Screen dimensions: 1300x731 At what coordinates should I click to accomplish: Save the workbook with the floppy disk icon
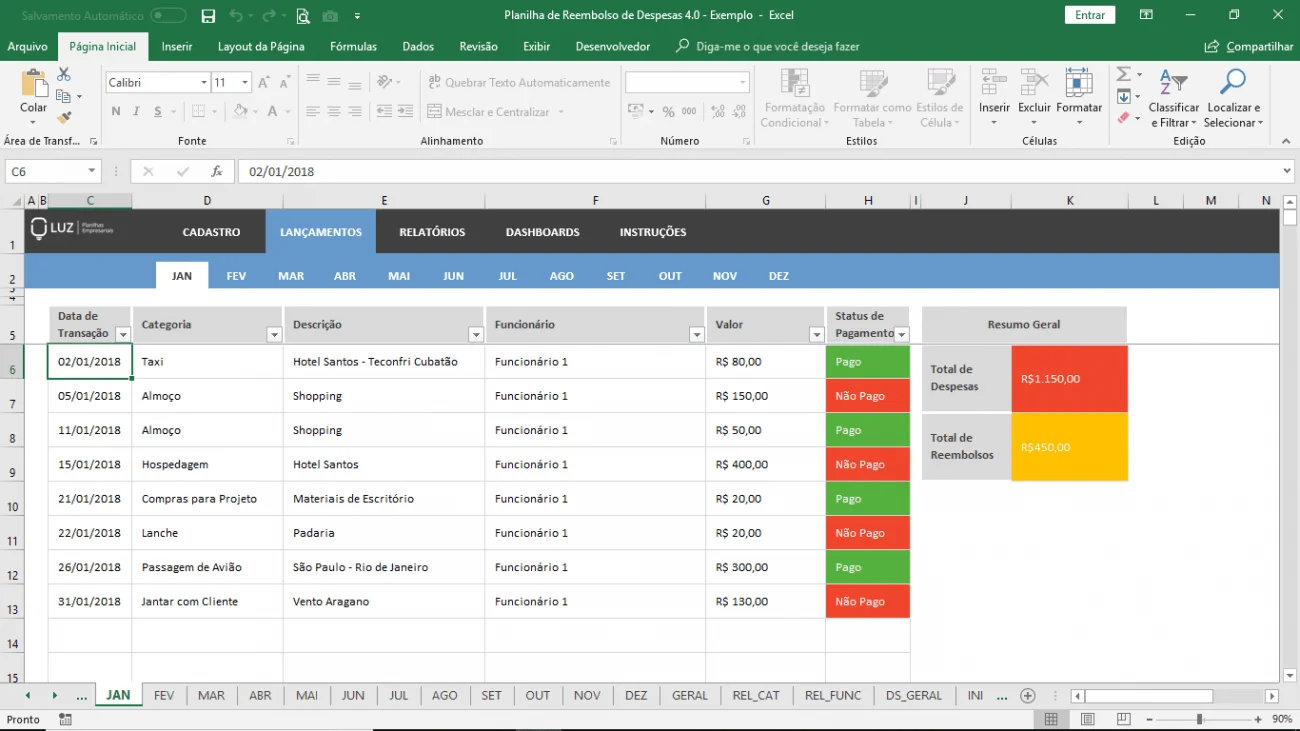[x=208, y=16]
